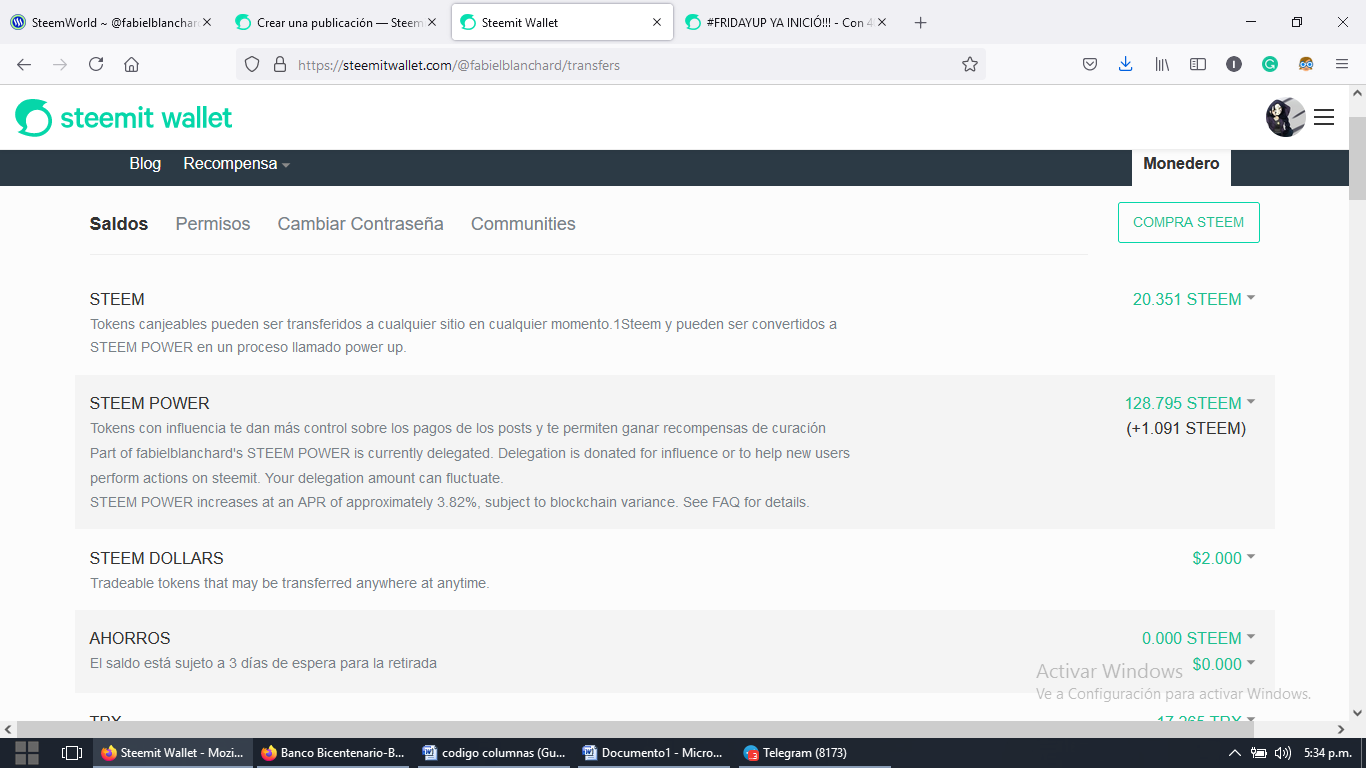Save page to Pocket
The image size is (1366, 768).
pyautogui.click(x=1090, y=64)
